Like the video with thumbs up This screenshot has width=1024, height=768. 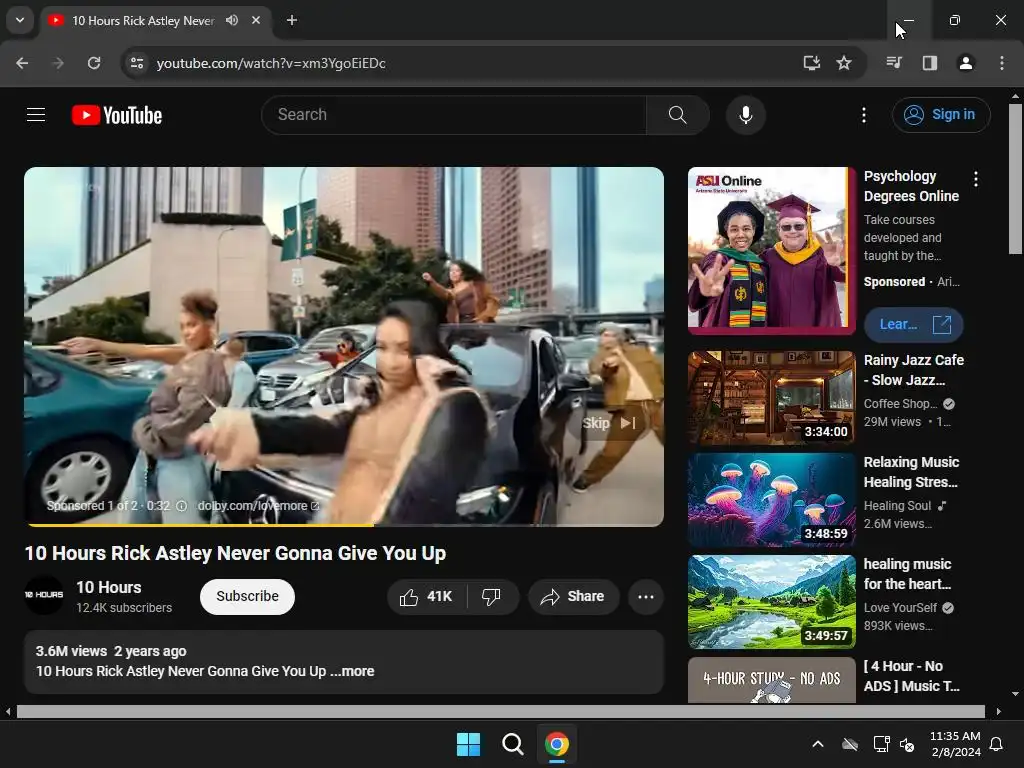pos(427,596)
